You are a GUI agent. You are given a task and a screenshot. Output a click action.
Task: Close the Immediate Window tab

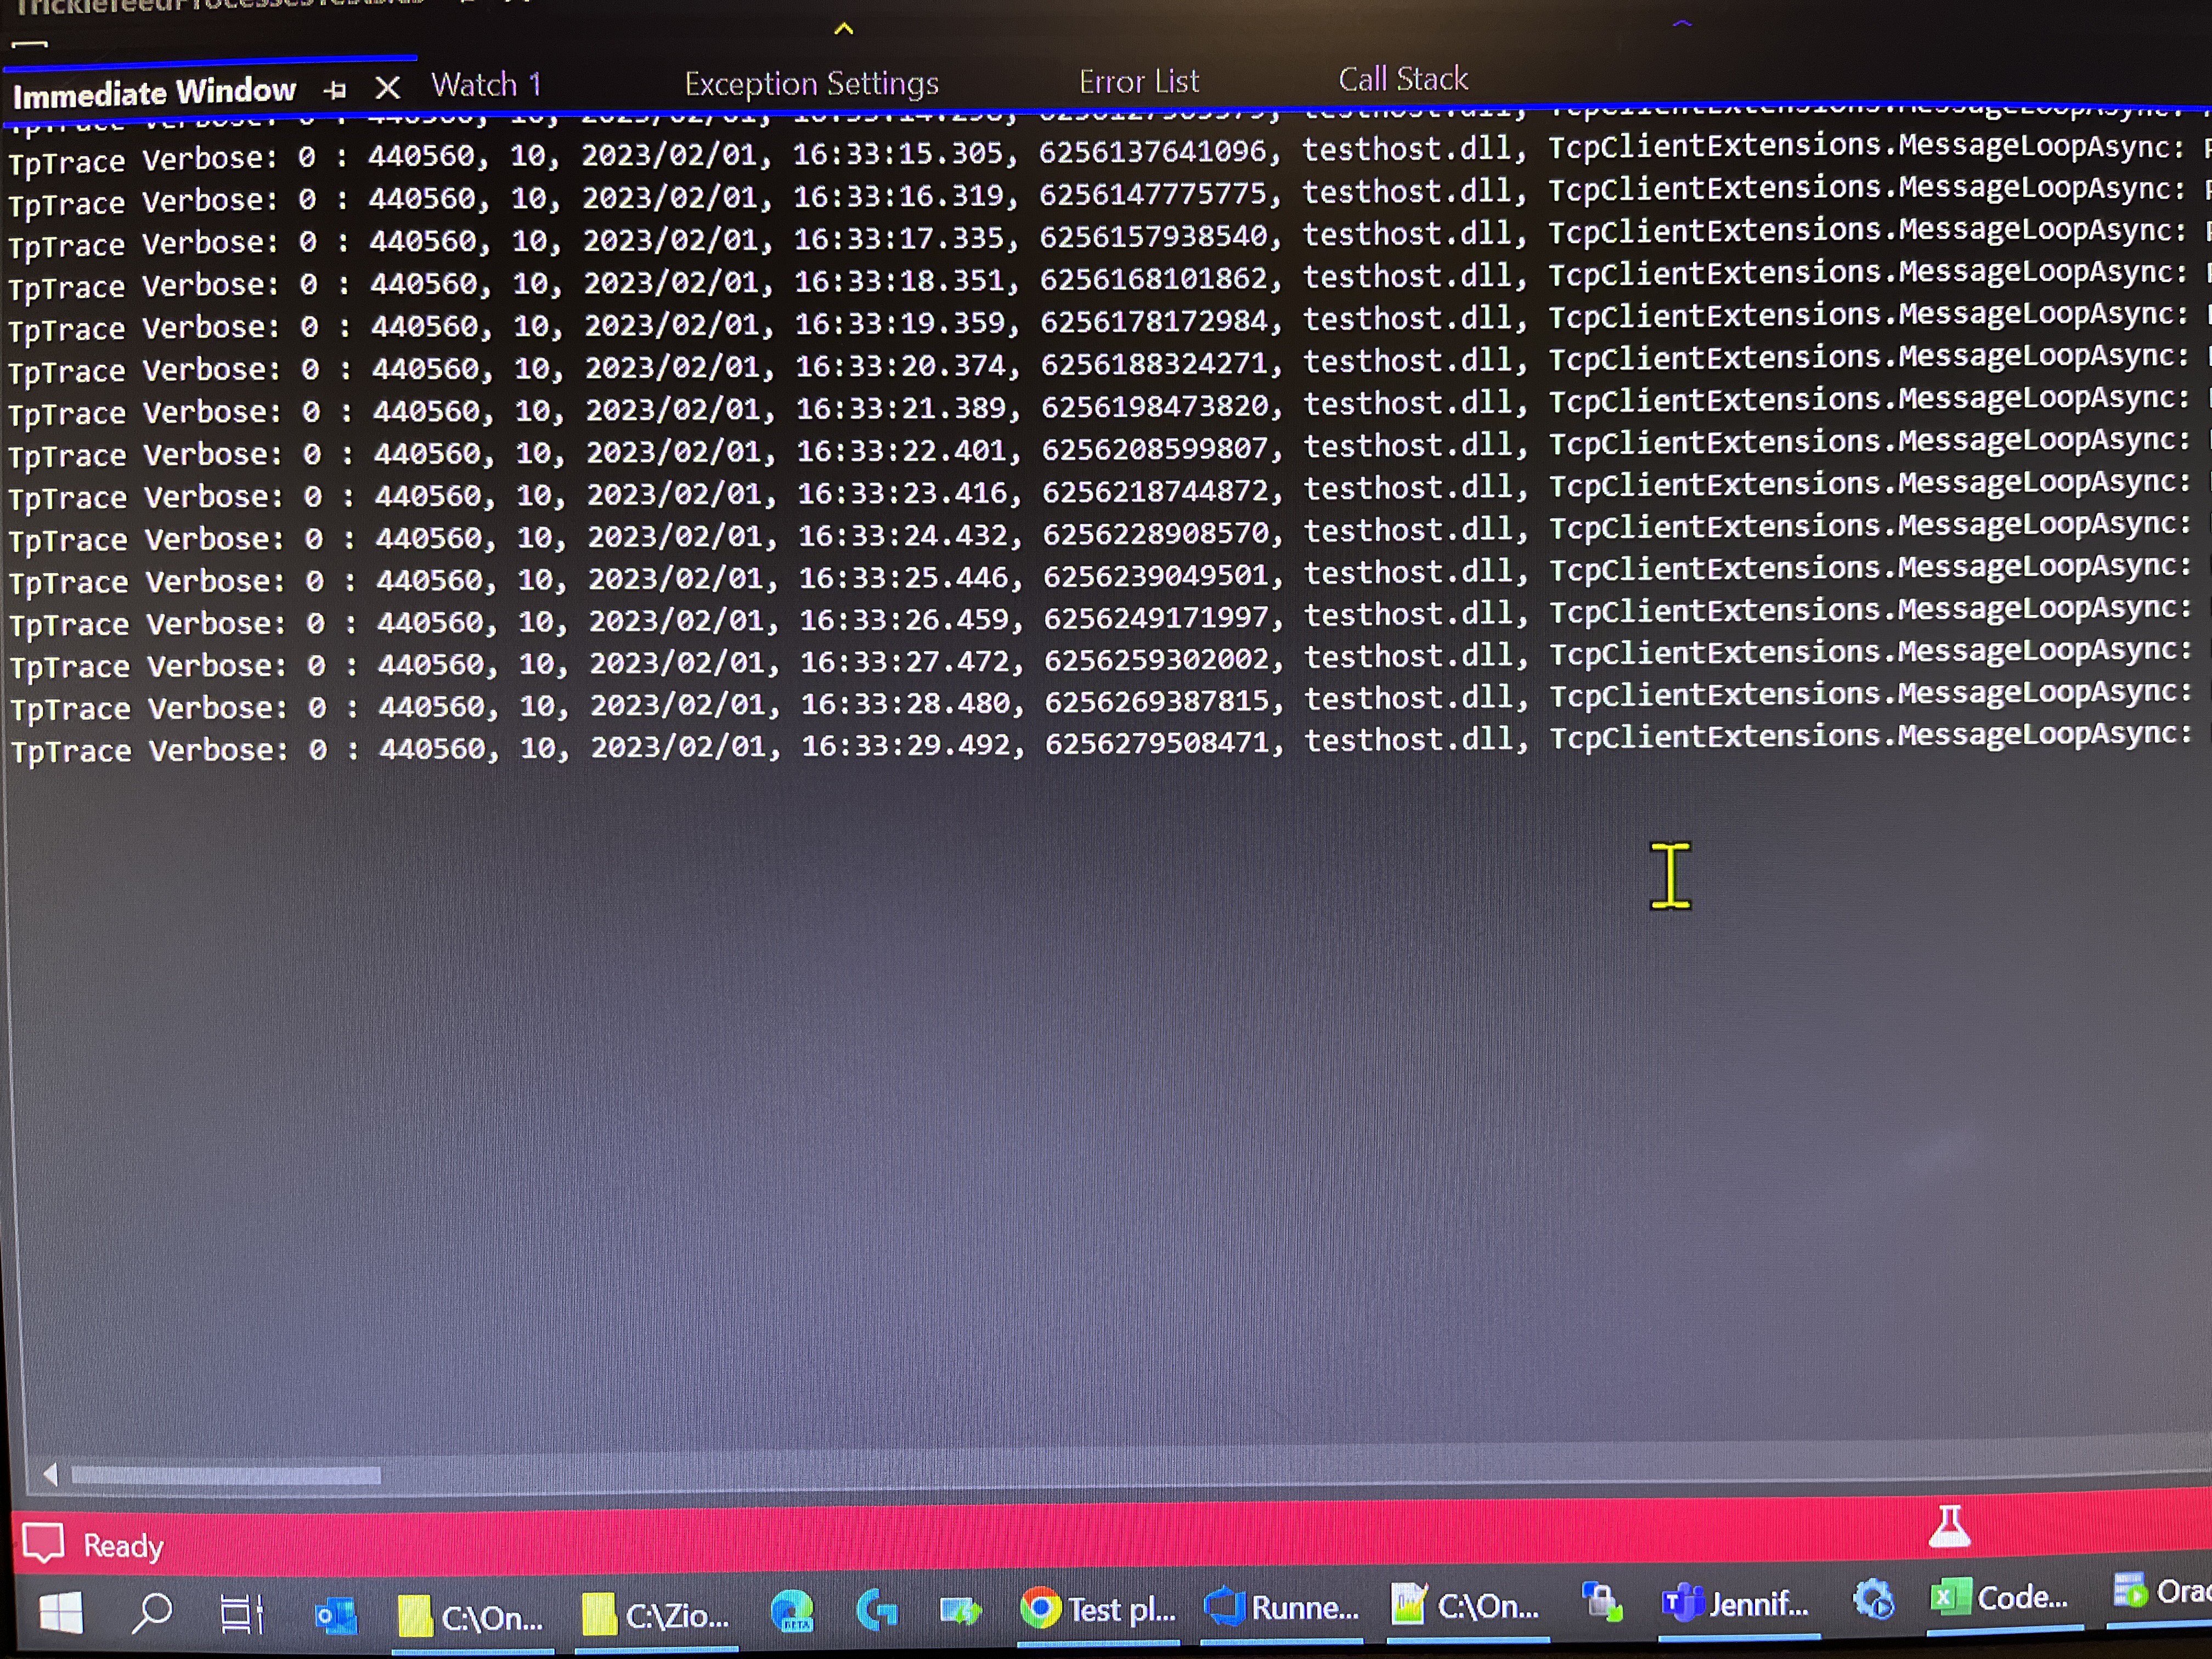coord(387,88)
